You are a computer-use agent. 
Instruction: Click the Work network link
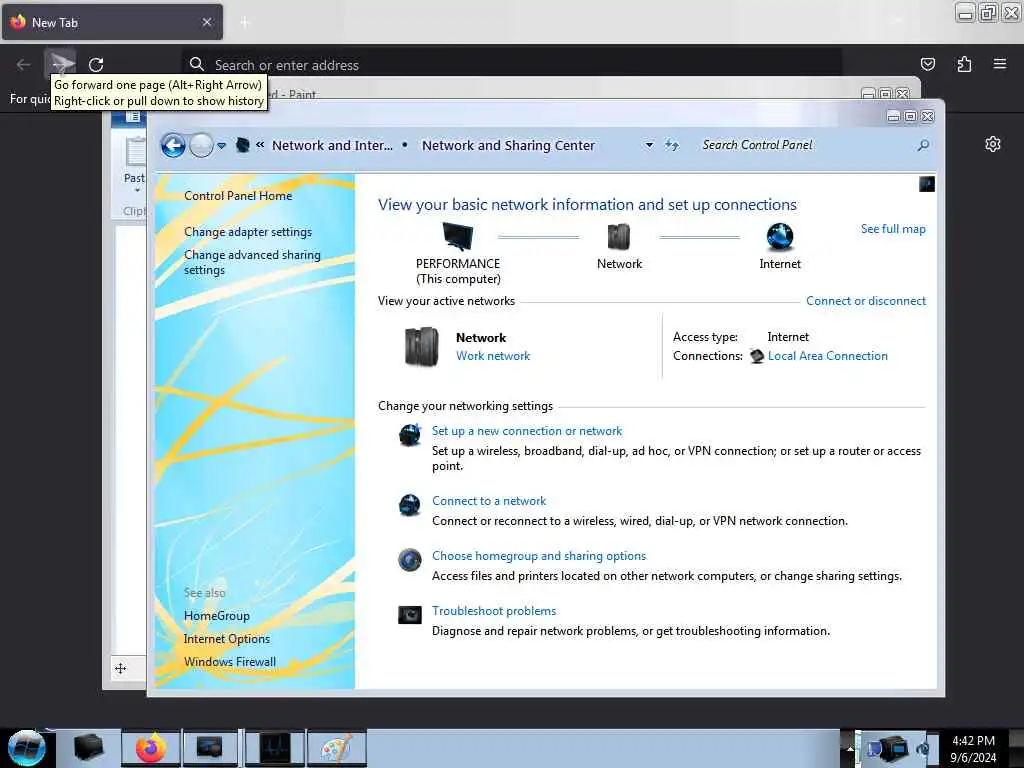click(492, 356)
